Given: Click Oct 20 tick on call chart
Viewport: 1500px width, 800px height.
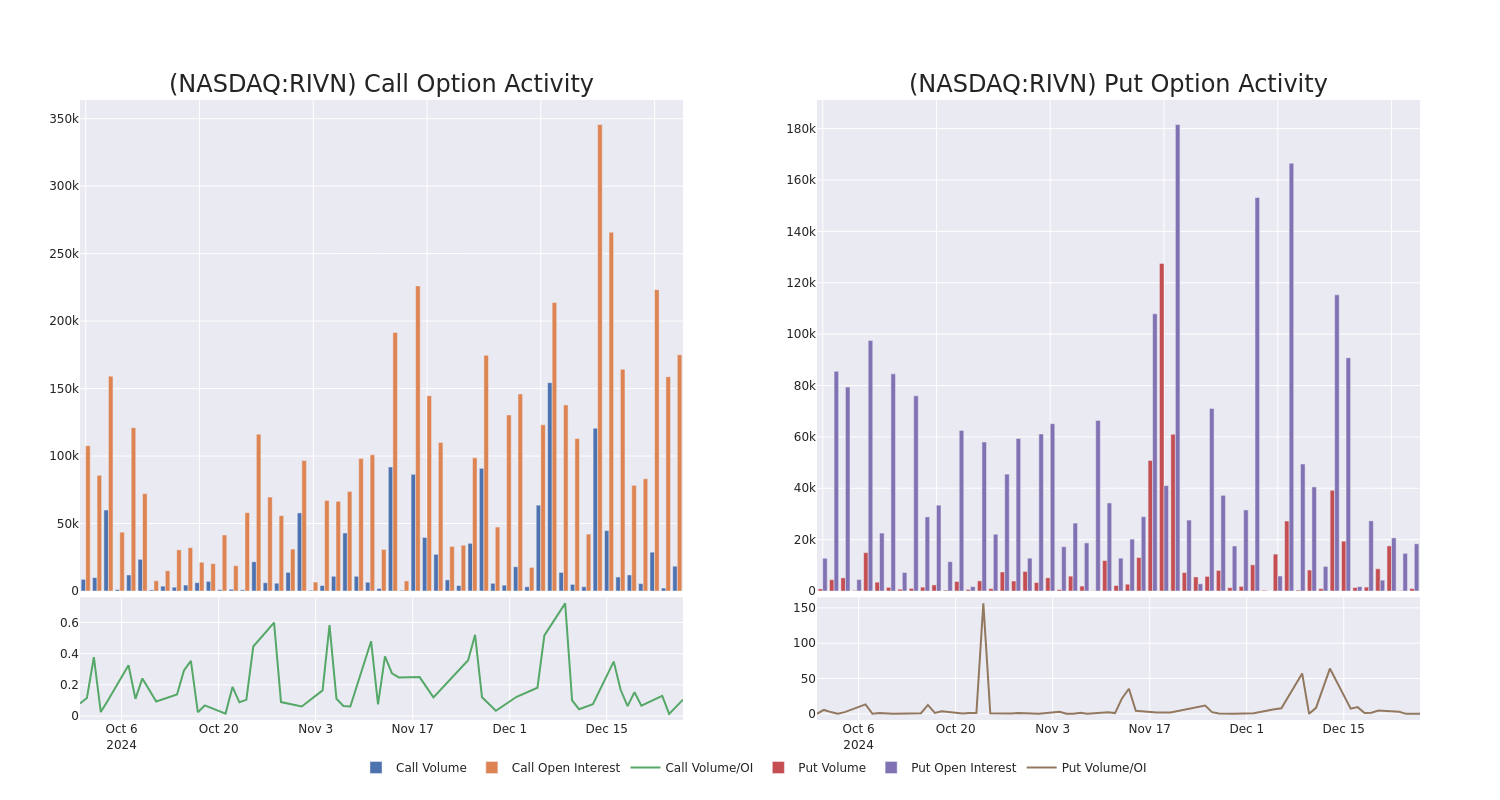Looking at the screenshot, I should pos(219,729).
